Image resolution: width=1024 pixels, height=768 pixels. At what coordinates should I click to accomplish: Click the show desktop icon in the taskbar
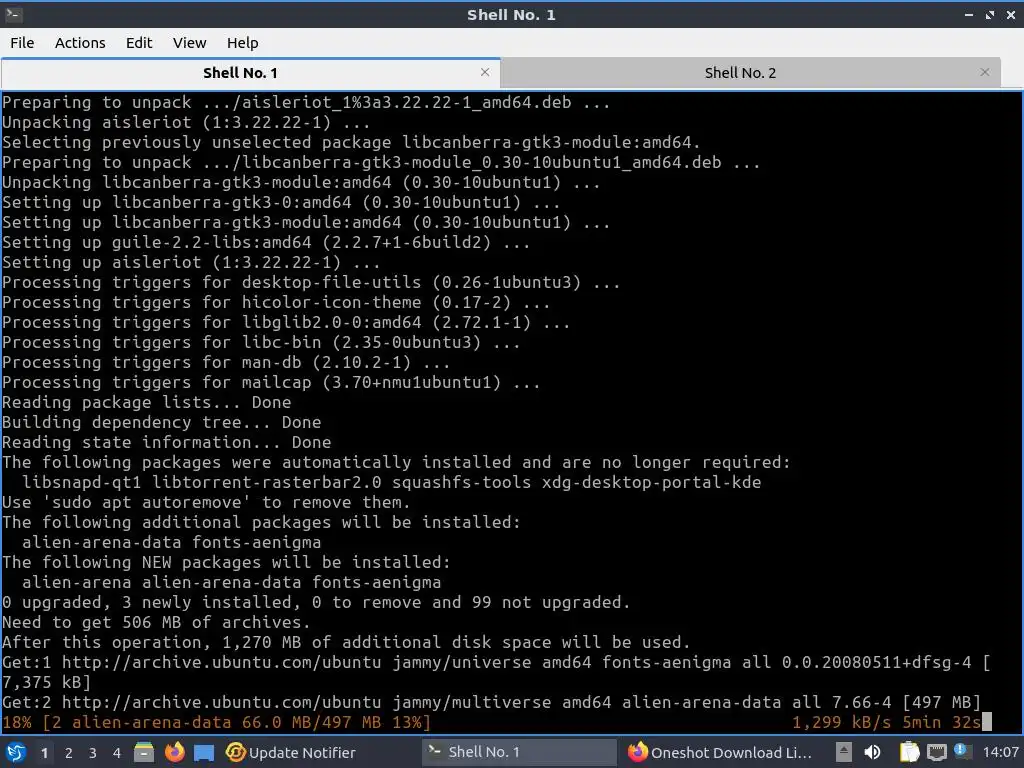click(204, 753)
